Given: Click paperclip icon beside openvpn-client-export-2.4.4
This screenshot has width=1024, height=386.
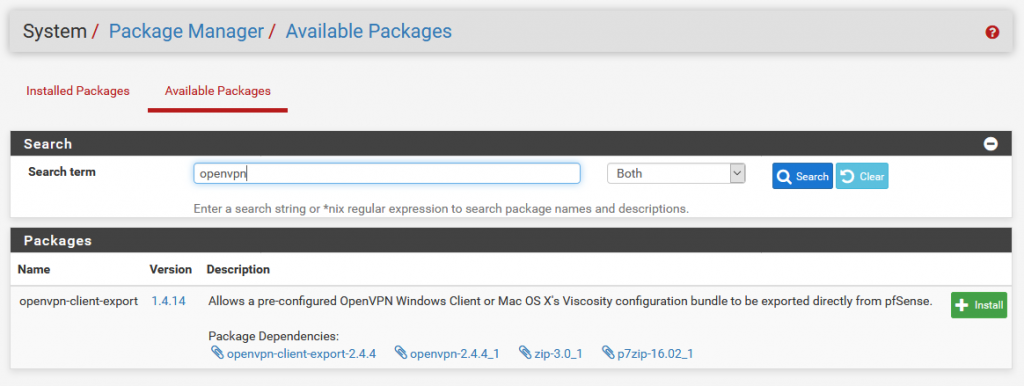Looking at the screenshot, I should pyautogui.click(x=217, y=353).
